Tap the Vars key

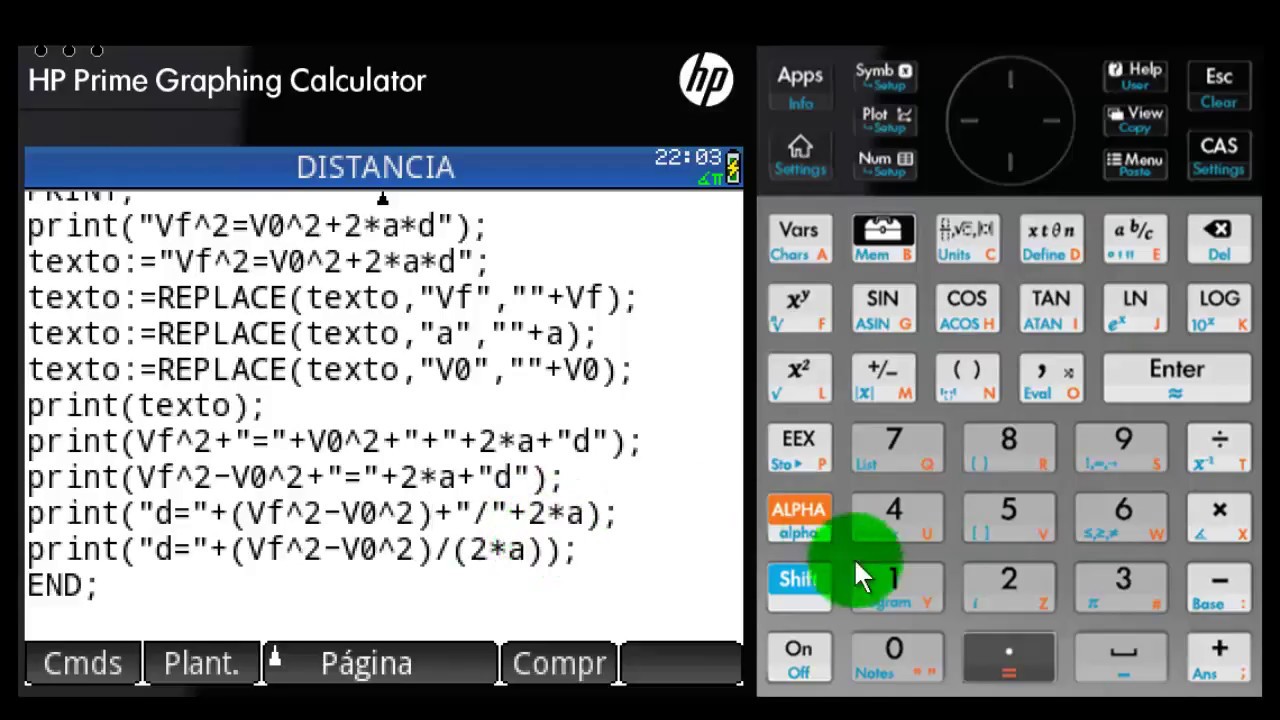click(x=799, y=241)
